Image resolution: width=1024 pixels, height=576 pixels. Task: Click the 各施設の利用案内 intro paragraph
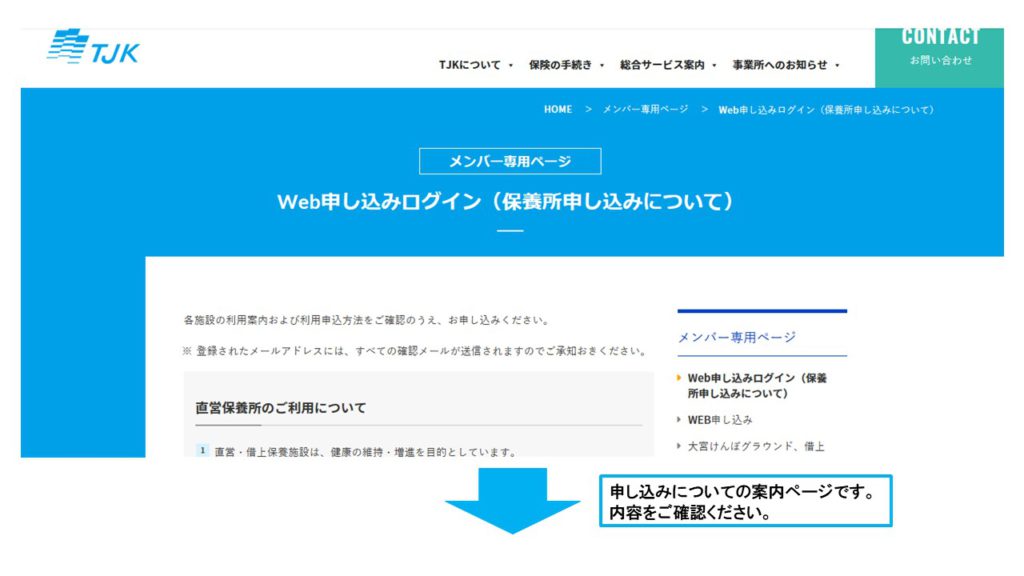click(x=366, y=320)
